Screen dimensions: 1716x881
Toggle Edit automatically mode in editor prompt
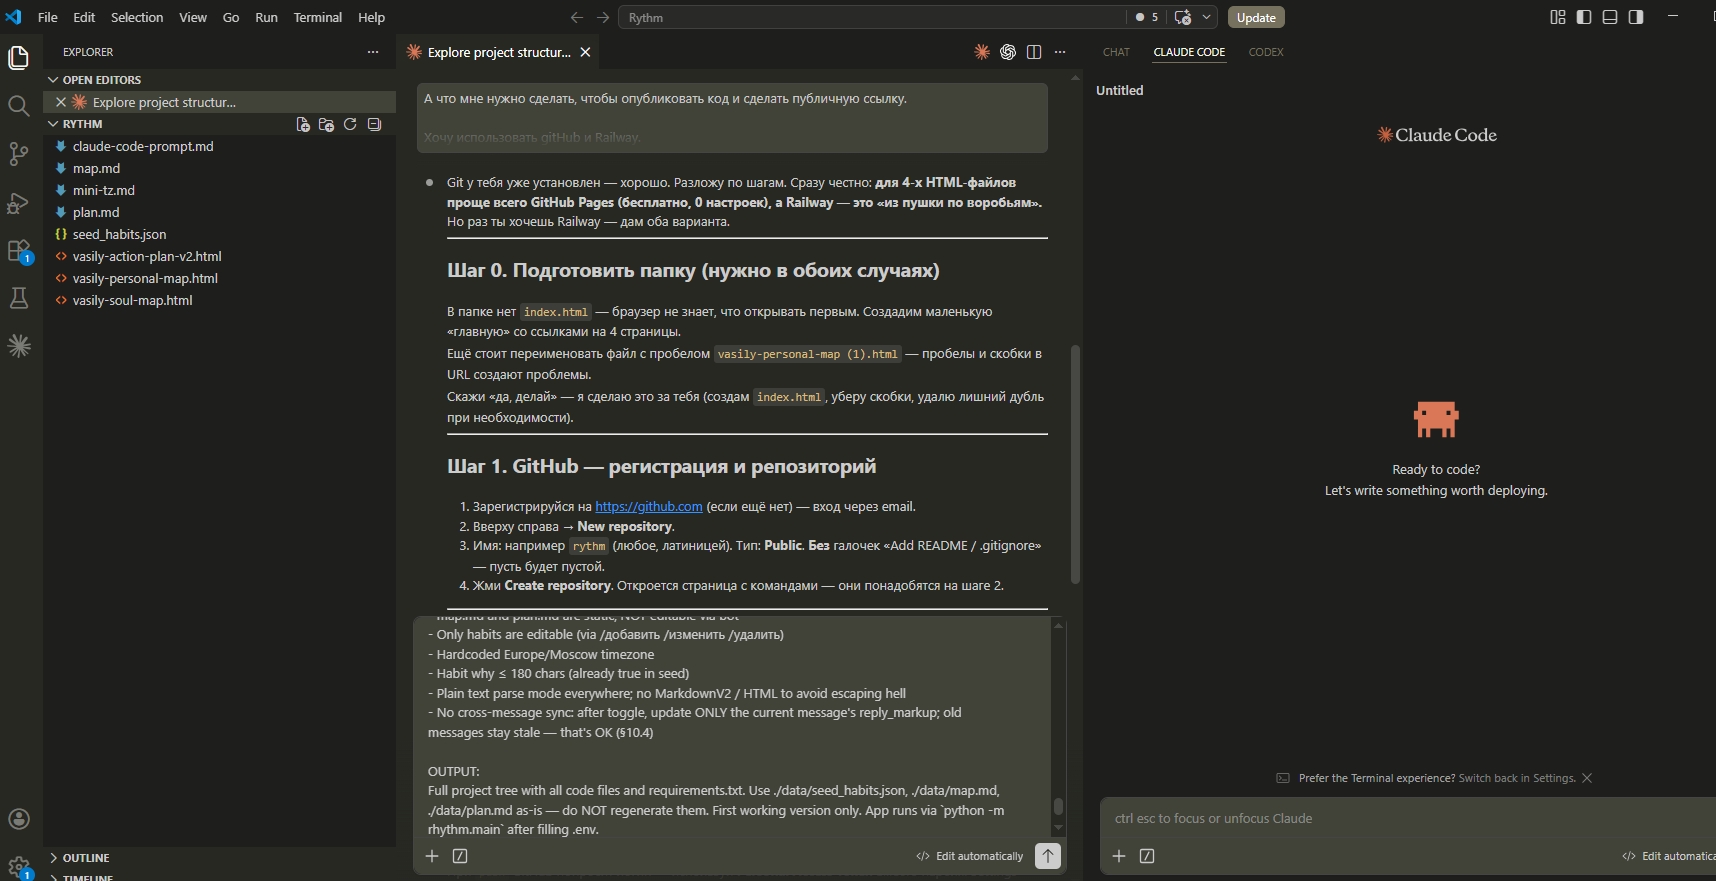[x=970, y=856]
